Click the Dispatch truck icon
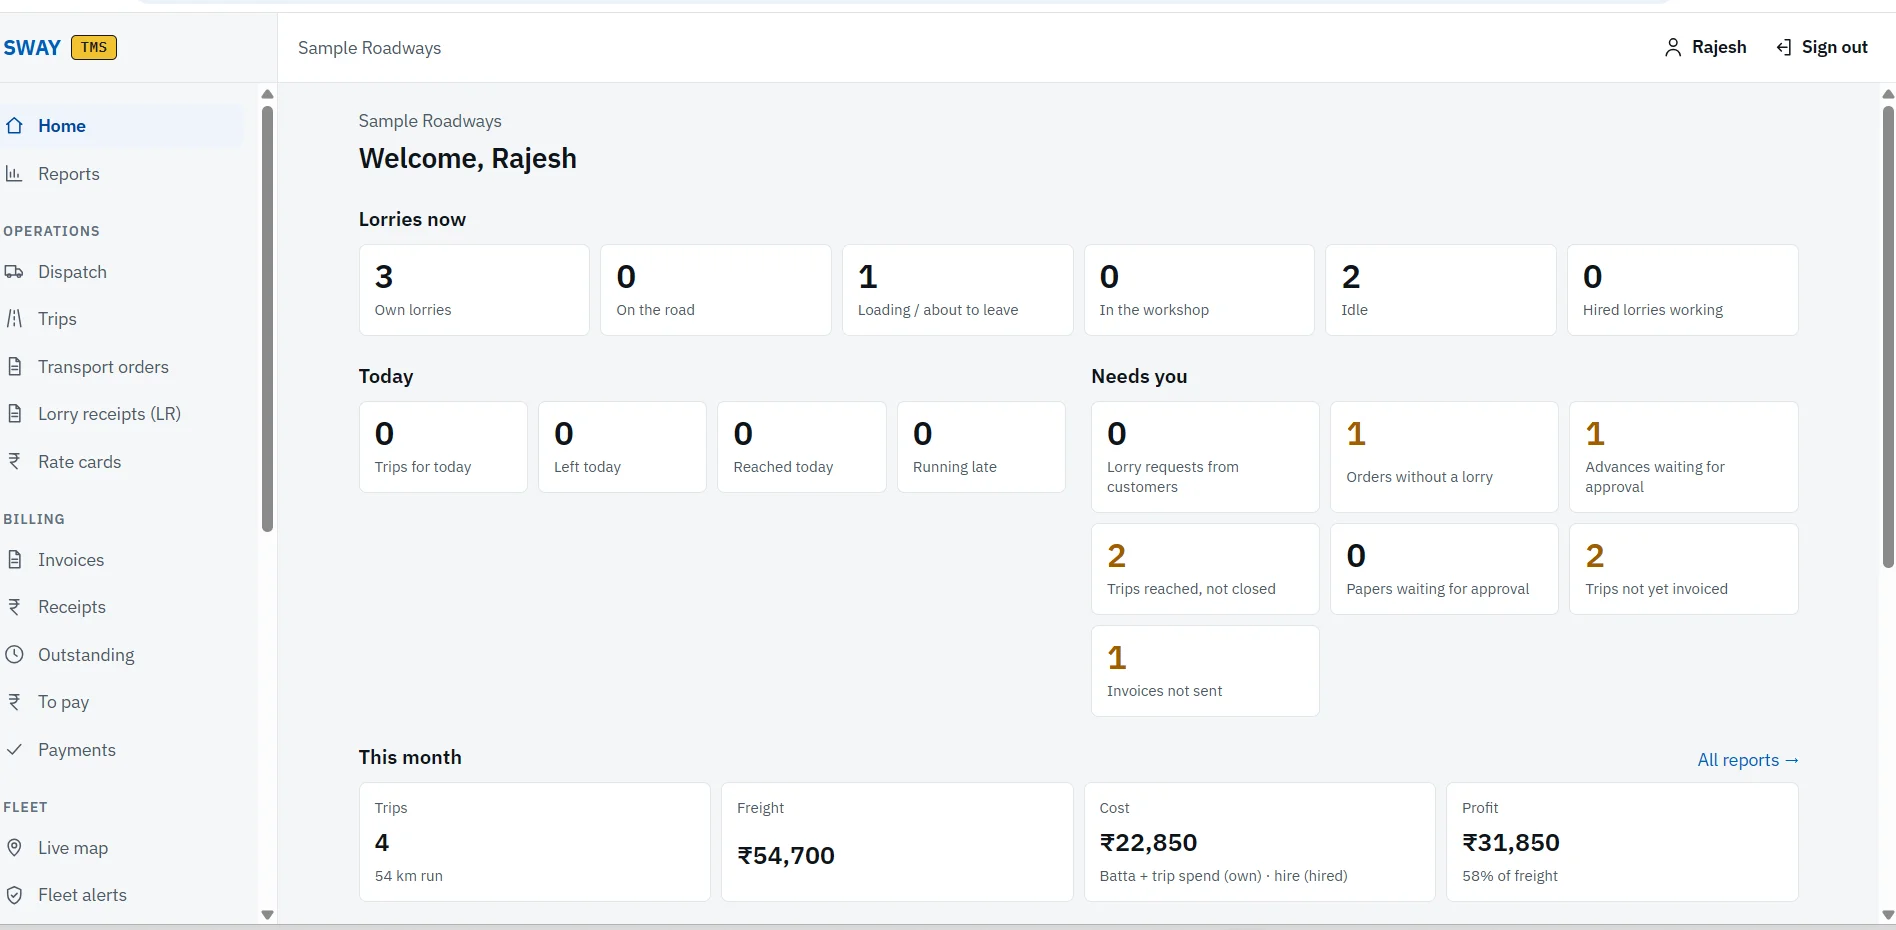 tap(14, 272)
